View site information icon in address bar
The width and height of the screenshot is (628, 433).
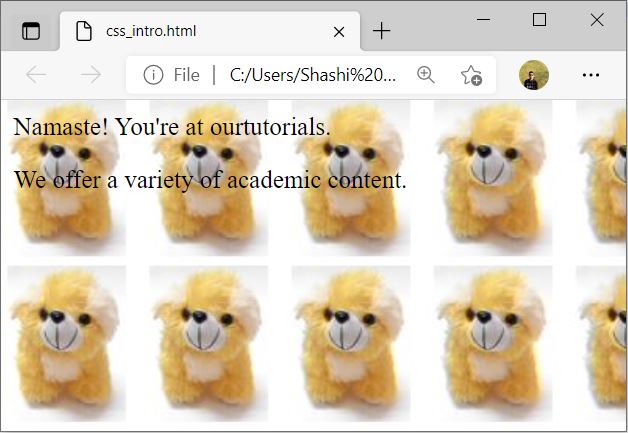(x=153, y=75)
